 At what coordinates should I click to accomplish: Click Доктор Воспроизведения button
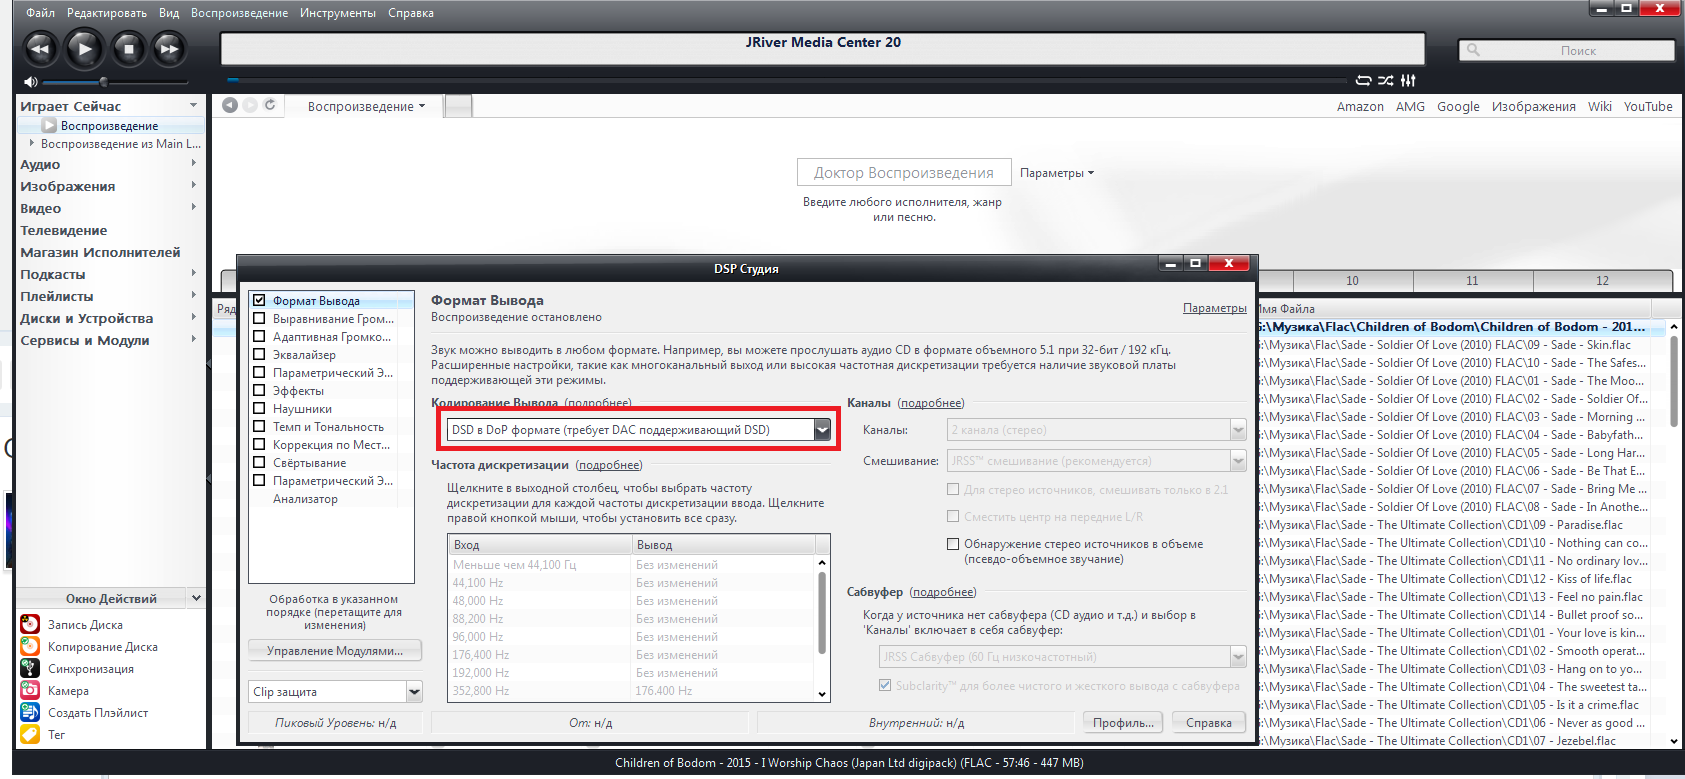click(x=904, y=172)
